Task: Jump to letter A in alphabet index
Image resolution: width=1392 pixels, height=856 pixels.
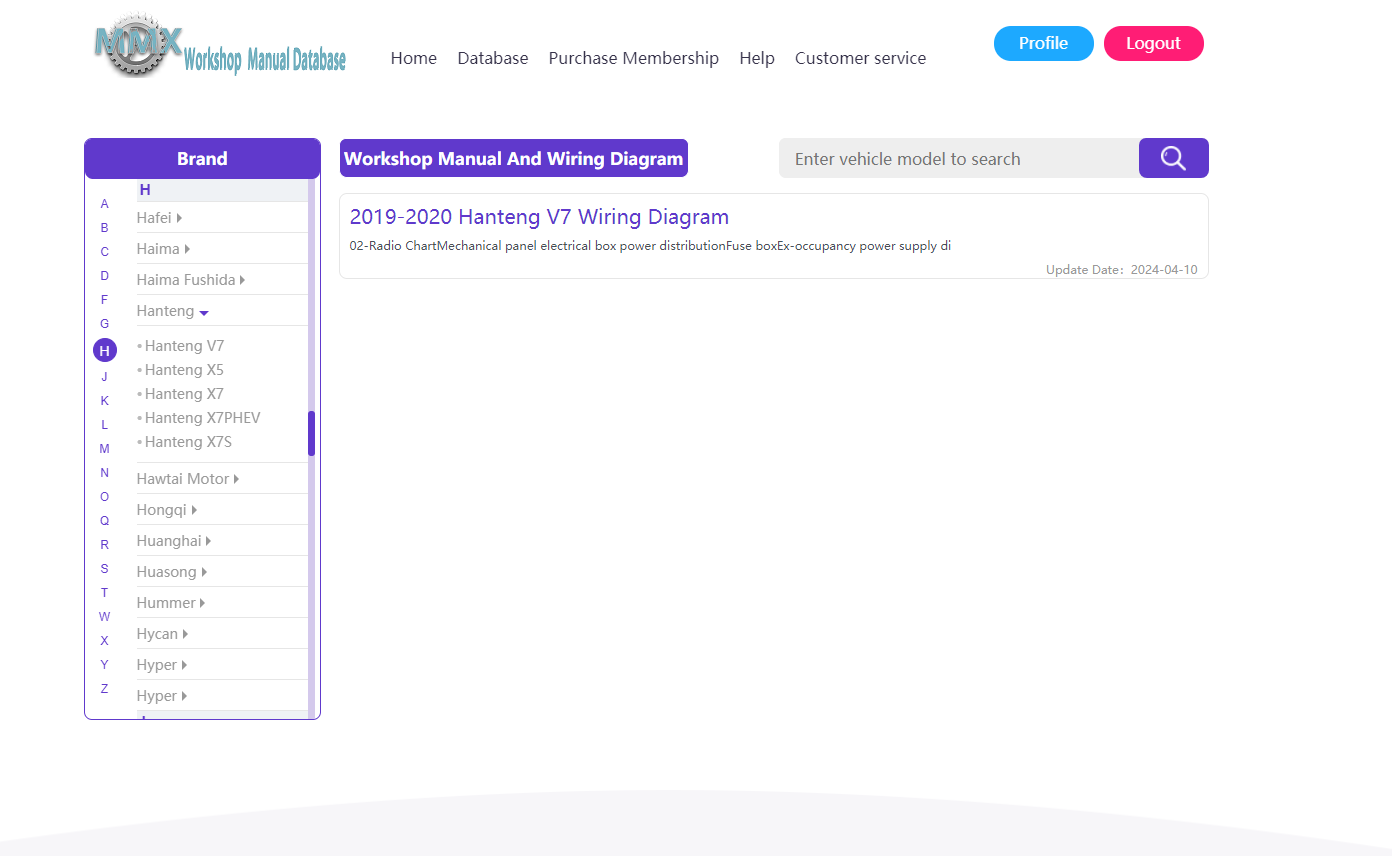Action: [104, 204]
